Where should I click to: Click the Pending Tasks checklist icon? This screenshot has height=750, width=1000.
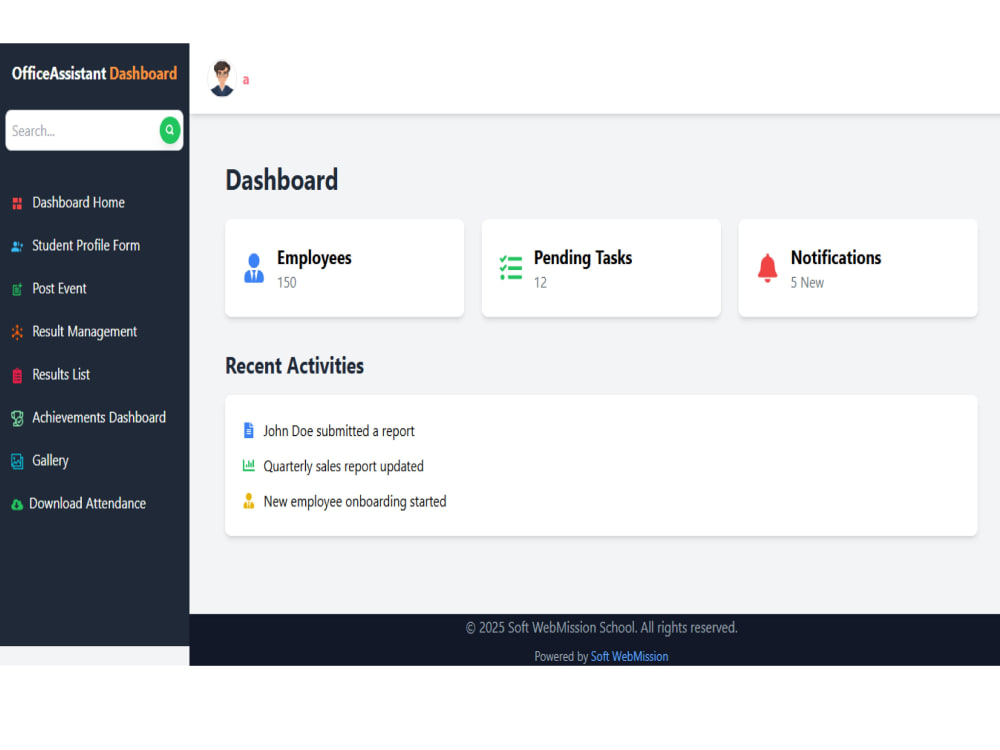511,268
